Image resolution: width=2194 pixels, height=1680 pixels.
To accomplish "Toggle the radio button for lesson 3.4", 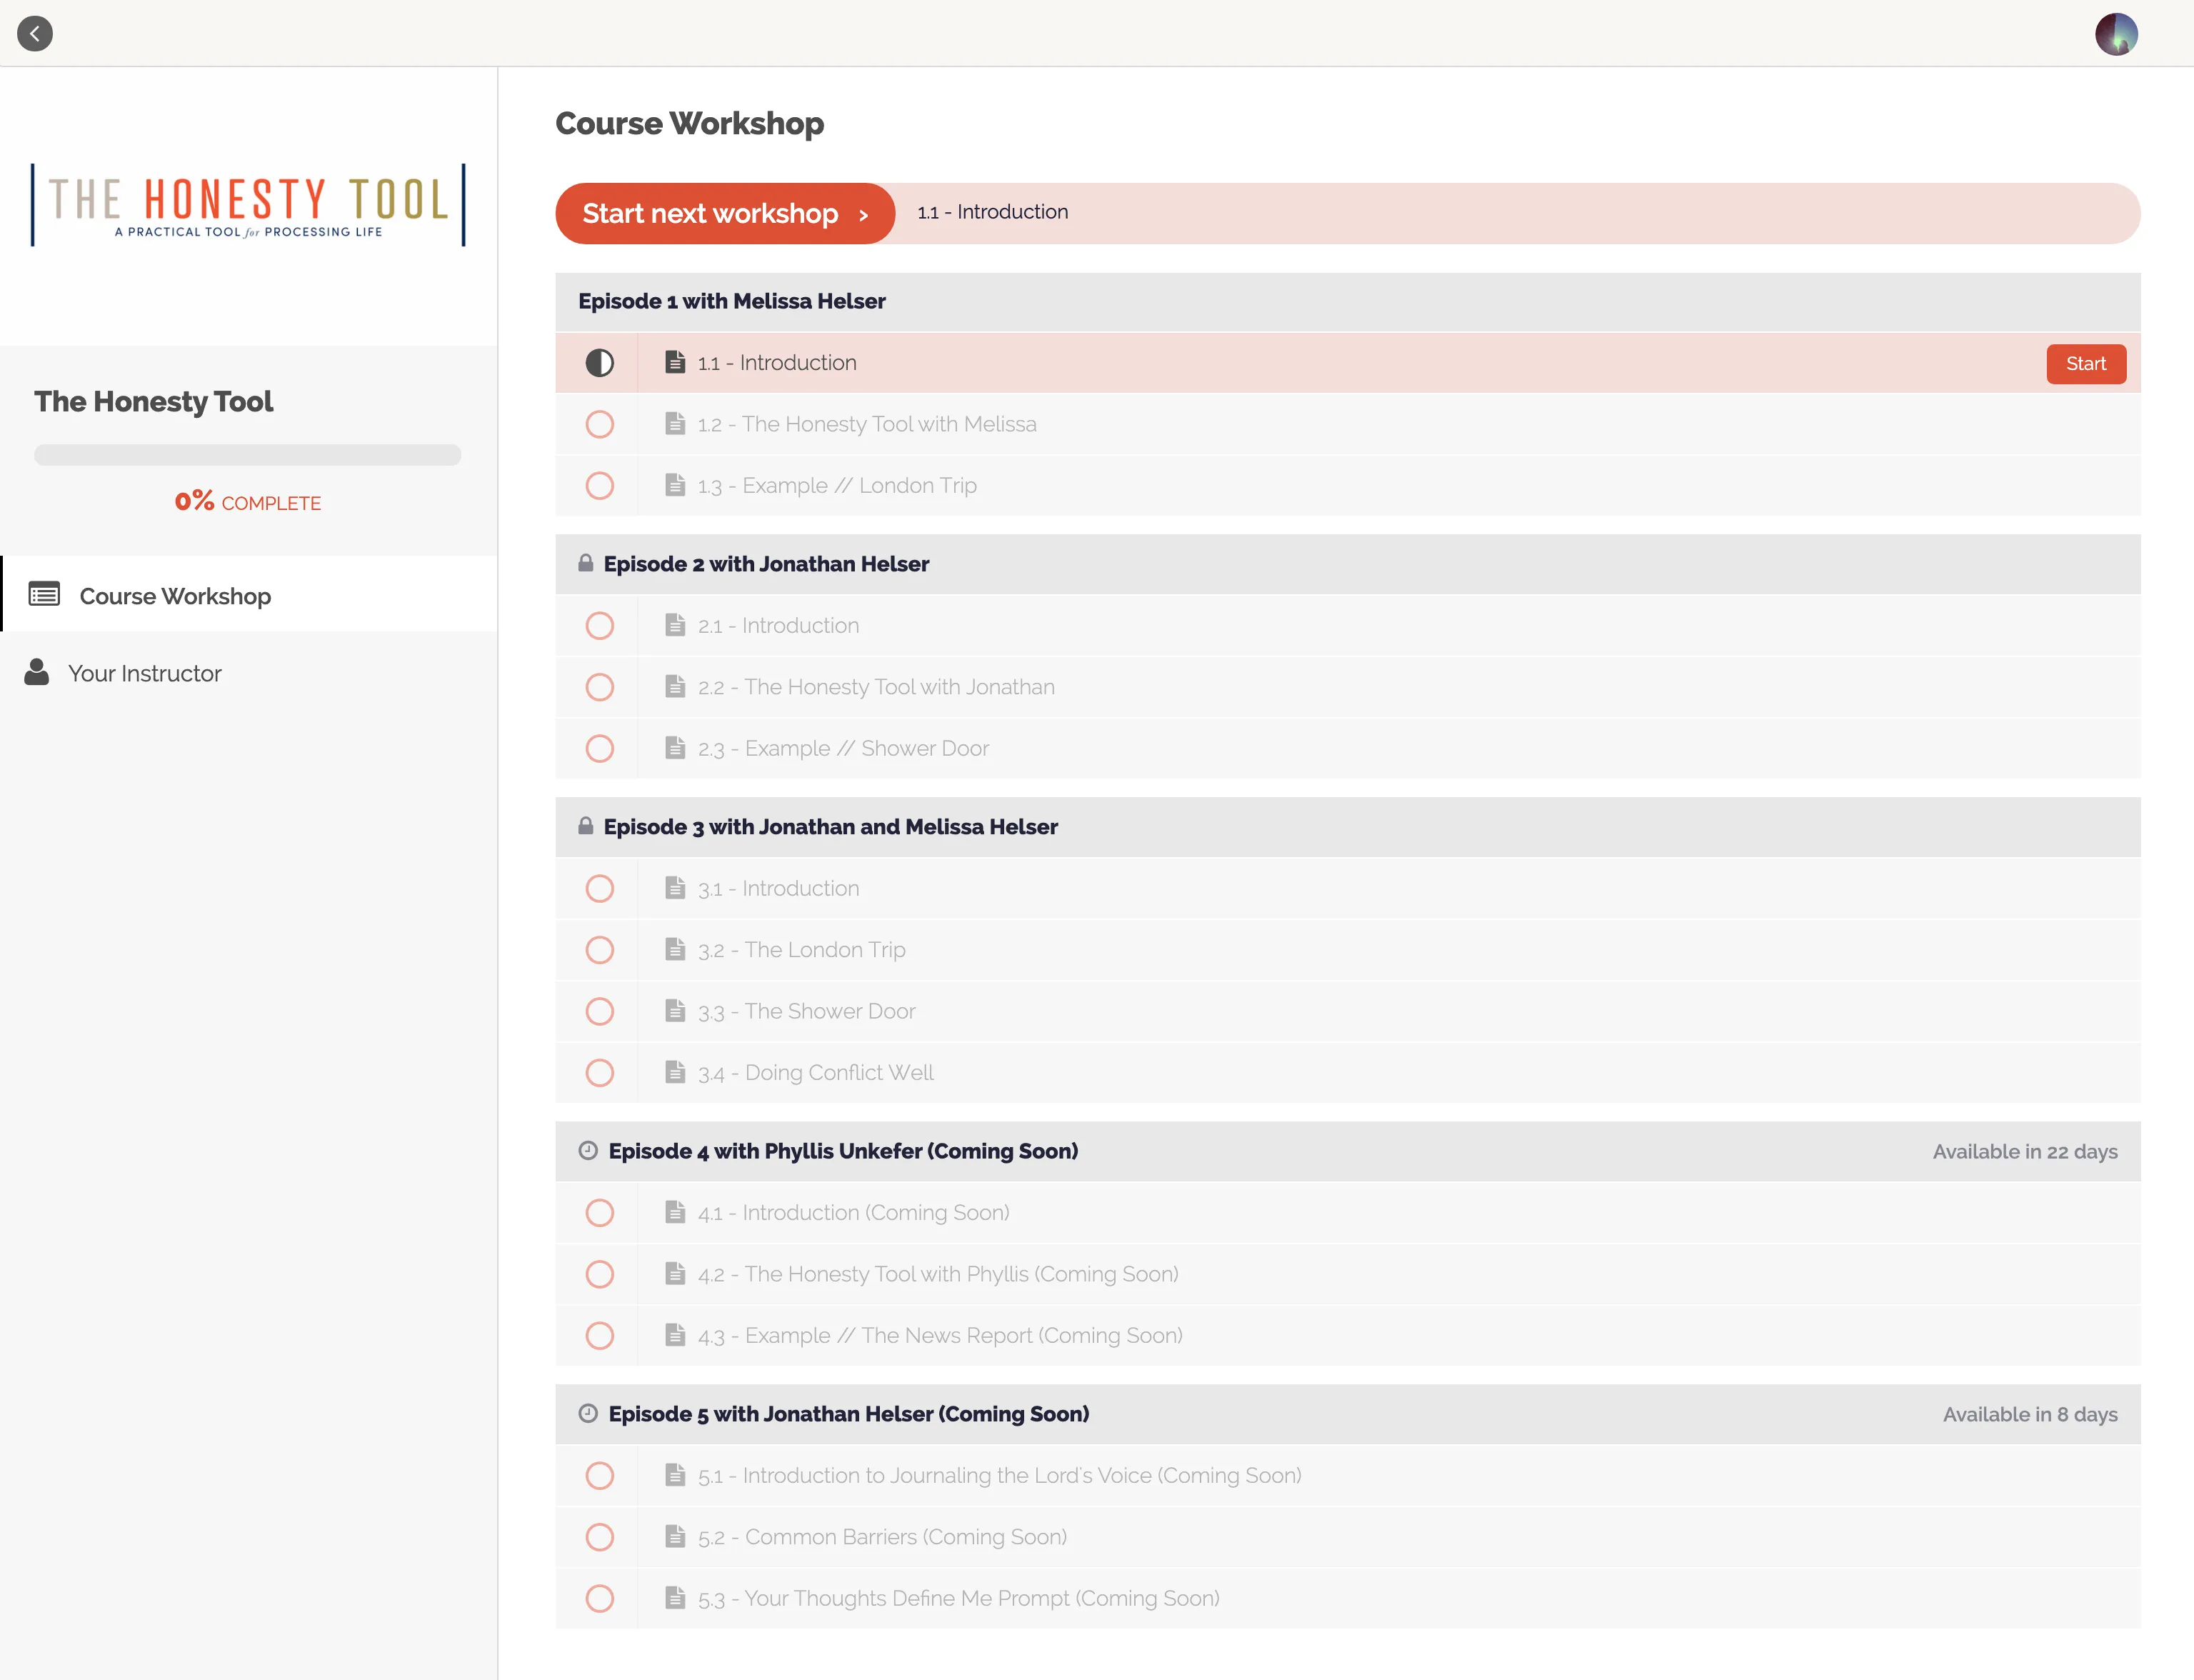I will pos(600,1073).
